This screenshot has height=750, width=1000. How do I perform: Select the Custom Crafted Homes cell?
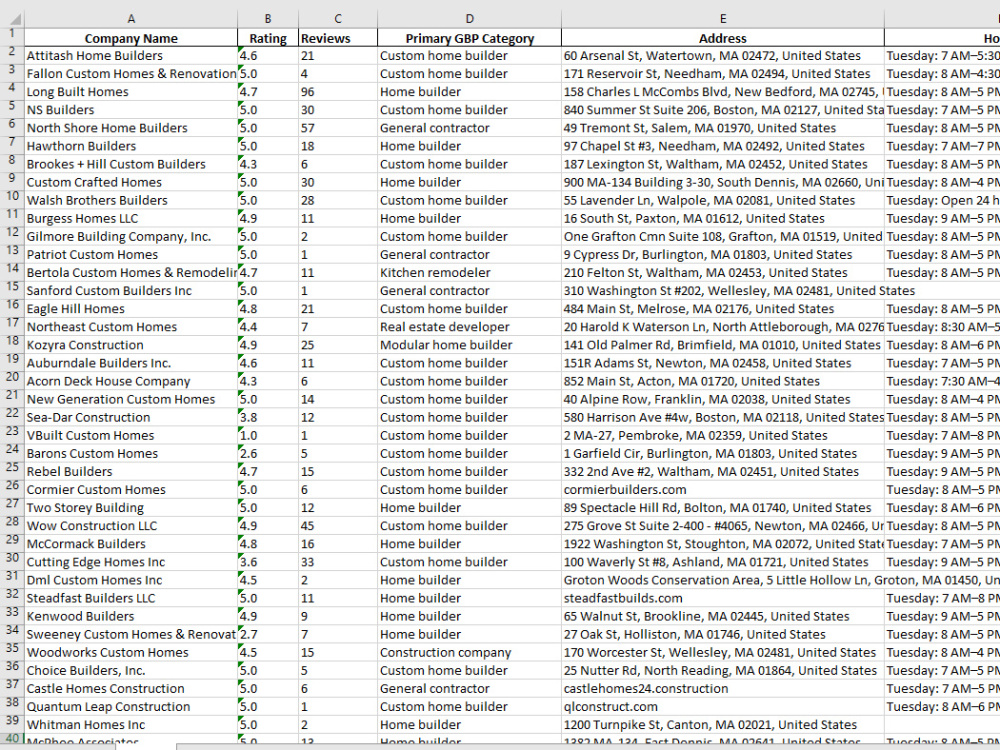pyautogui.click(x=131, y=182)
